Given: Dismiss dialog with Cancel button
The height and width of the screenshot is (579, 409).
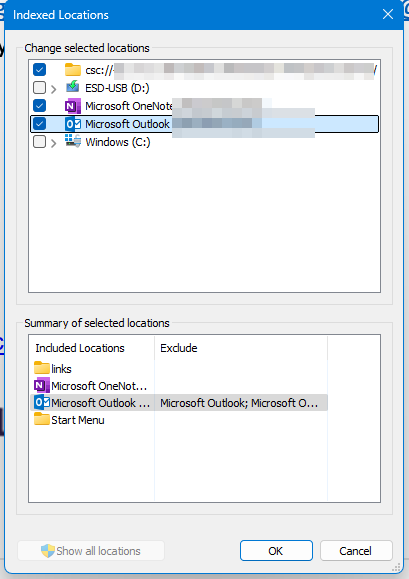Looking at the screenshot, I should (x=356, y=551).
